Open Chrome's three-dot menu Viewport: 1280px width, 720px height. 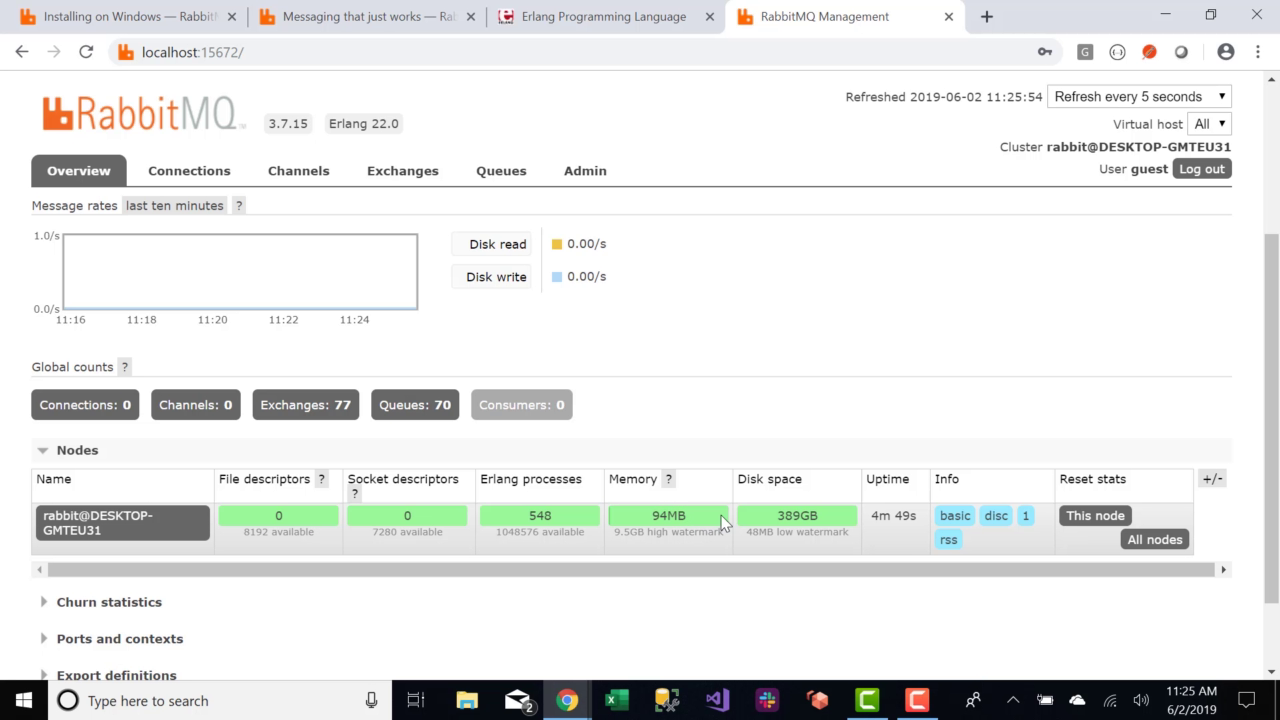coord(1257,52)
